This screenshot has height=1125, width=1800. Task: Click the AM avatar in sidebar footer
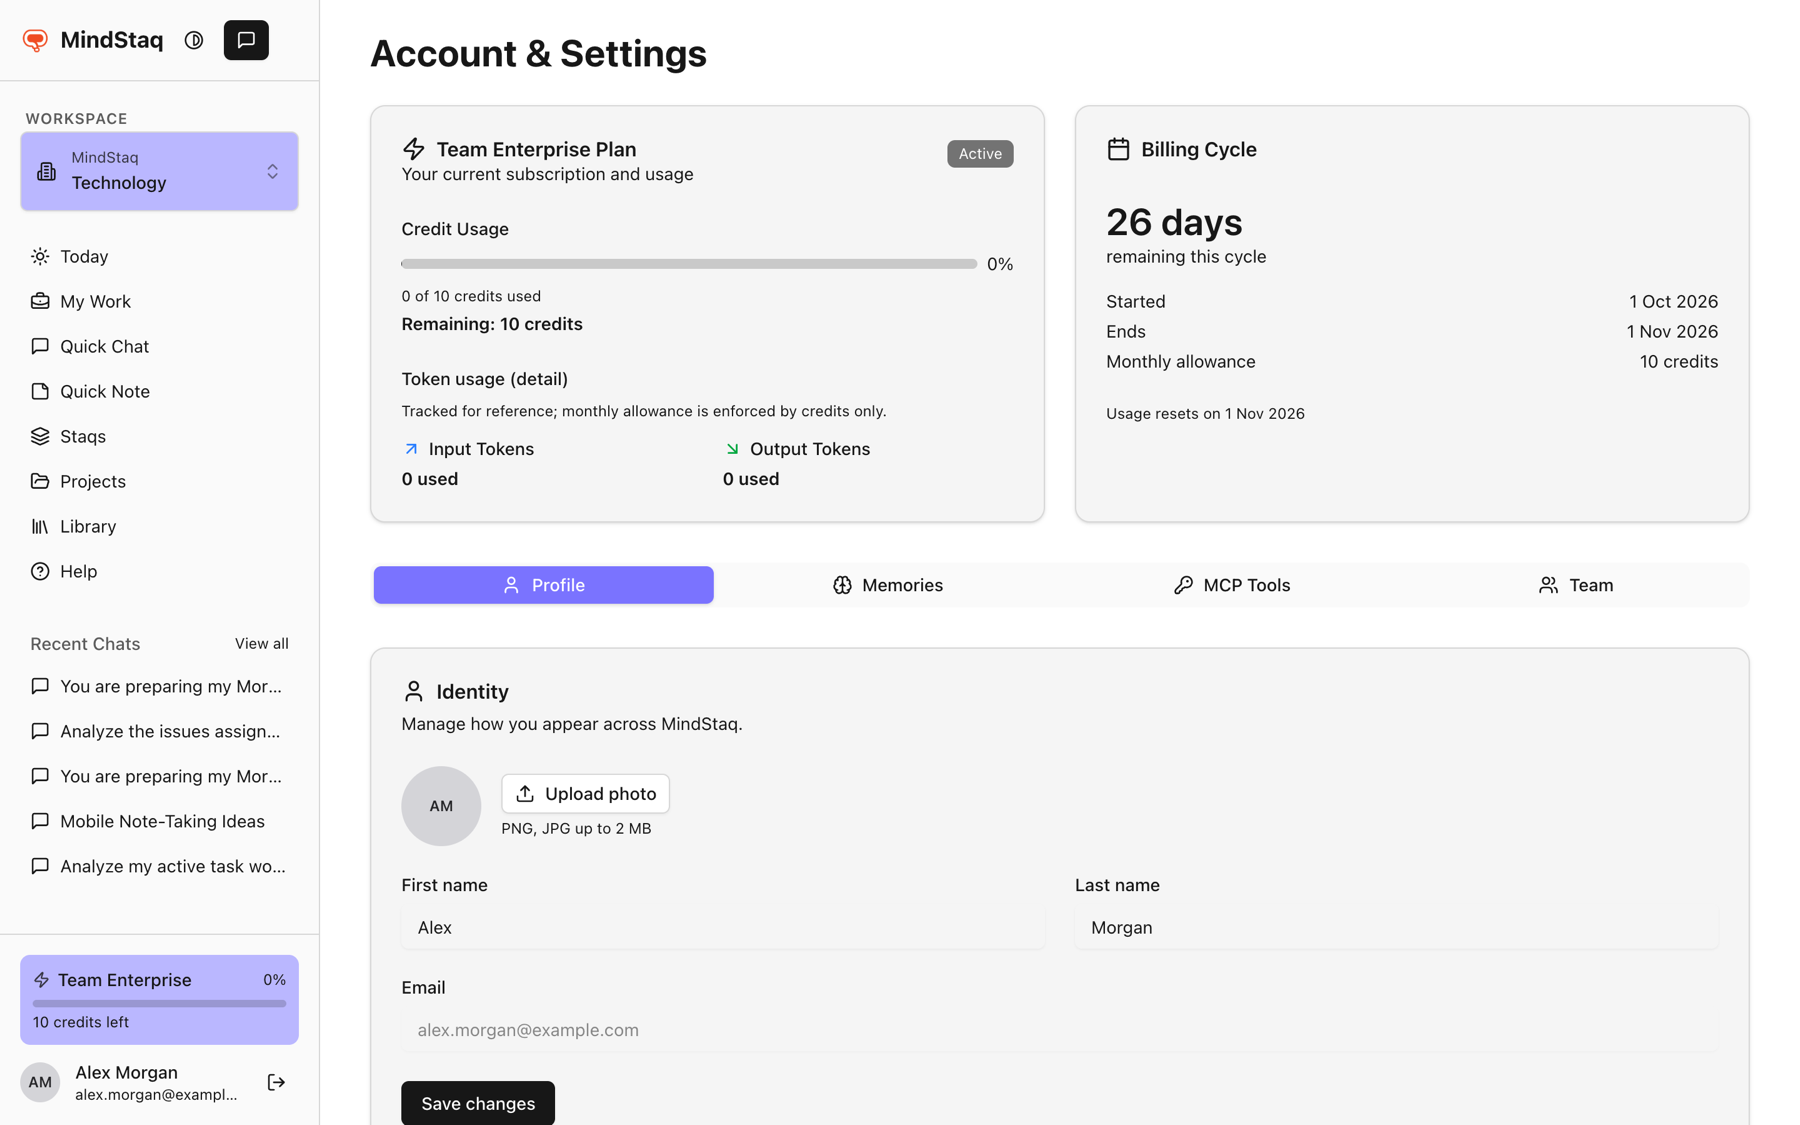(x=40, y=1083)
